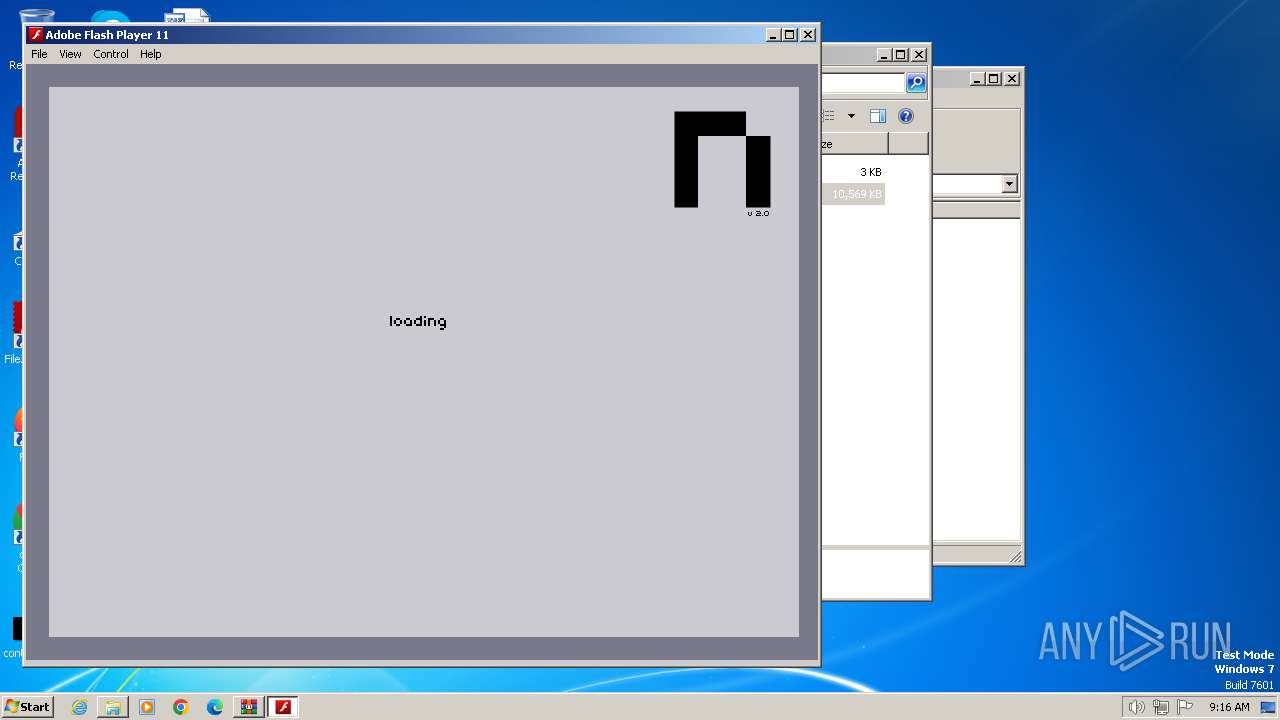Open the Start menu
Image resolution: width=1280 pixels, height=720 pixels.
tap(27, 707)
